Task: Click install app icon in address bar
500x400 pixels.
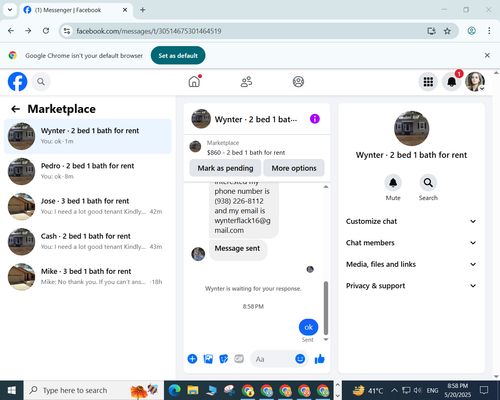Action: (431, 31)
